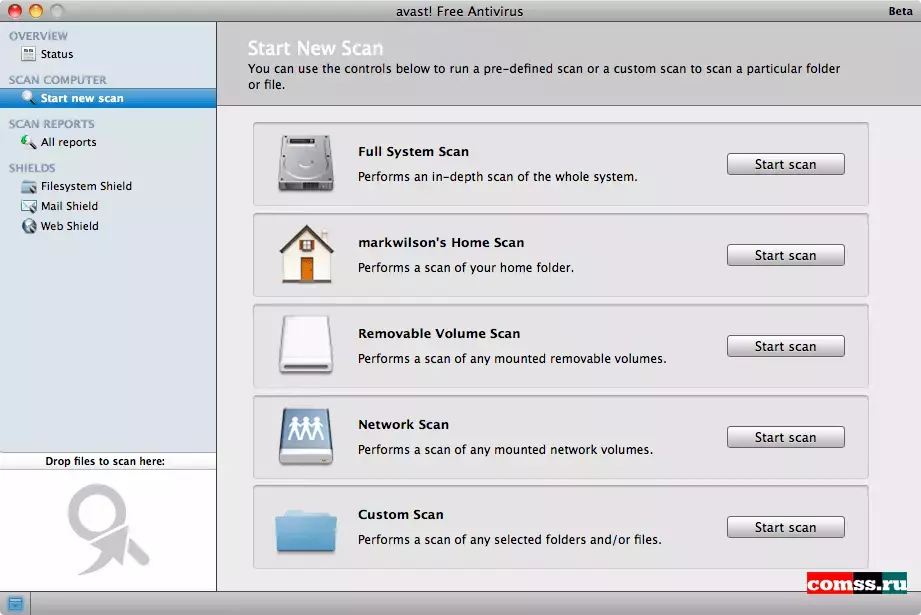Click the Mail Shield envelope icon
This screenshot has height=615, width=921.
tap(28, 206)
